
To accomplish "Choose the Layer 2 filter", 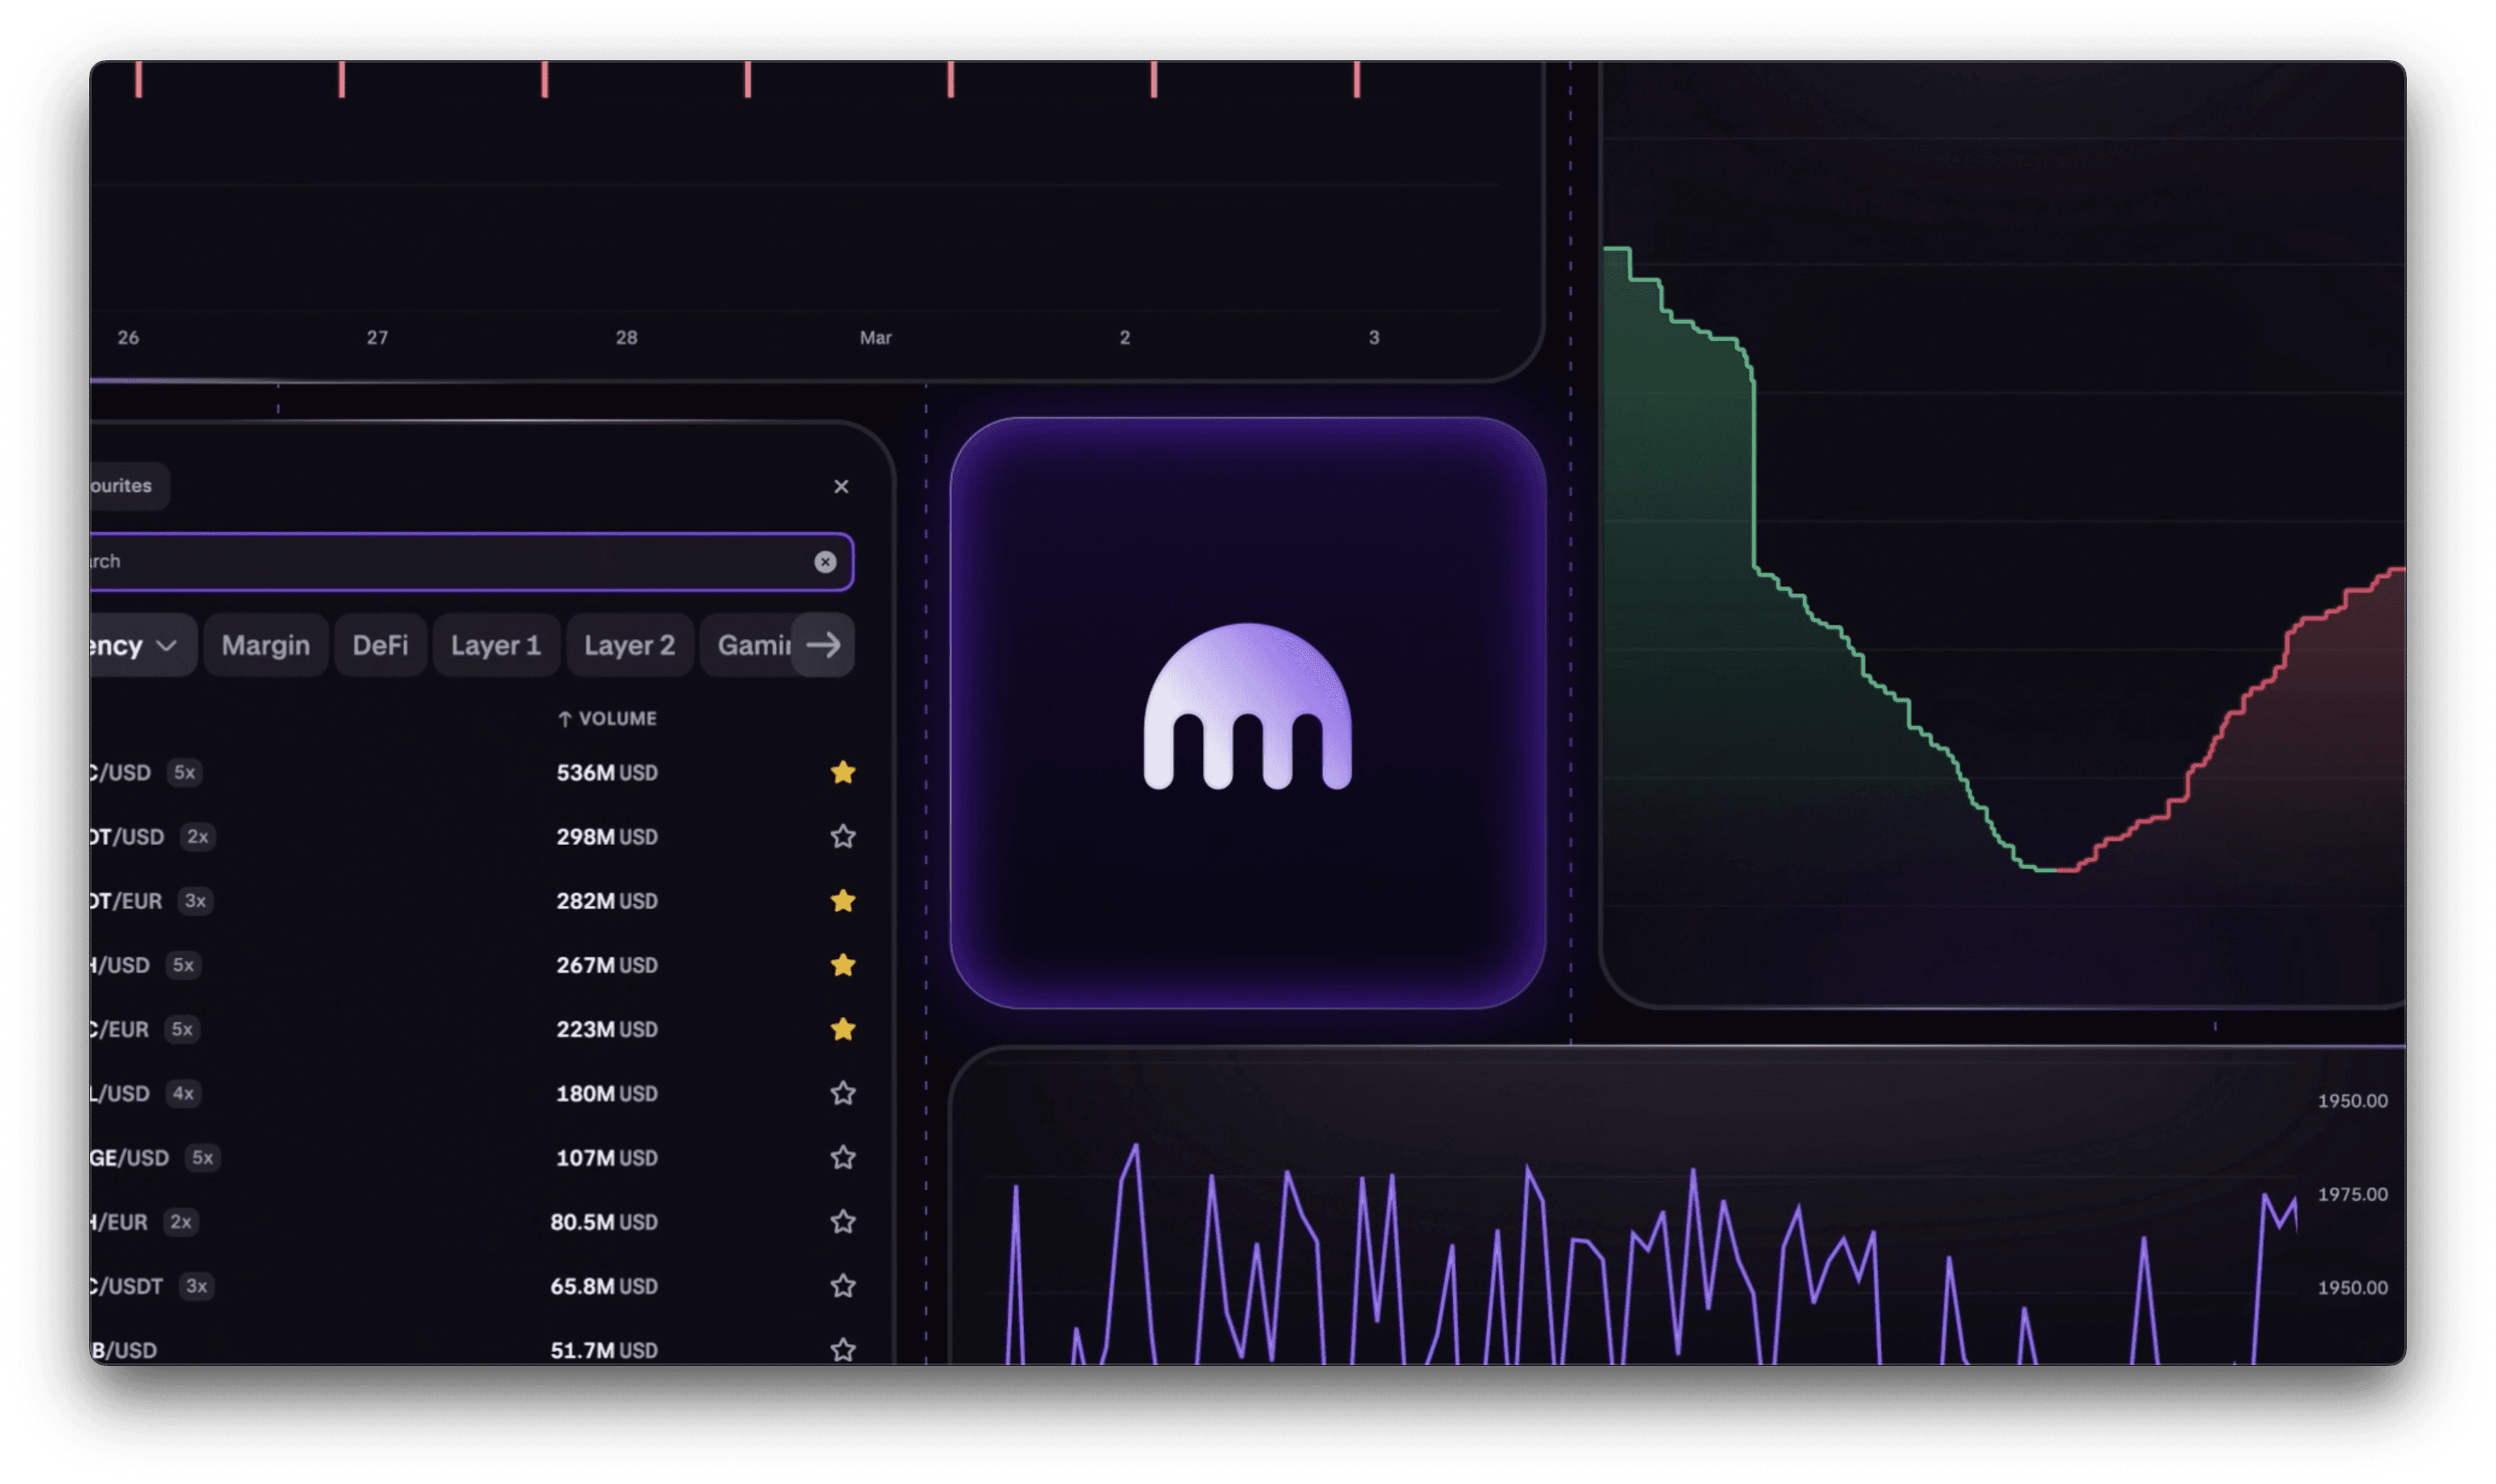I will coord(629,645).
